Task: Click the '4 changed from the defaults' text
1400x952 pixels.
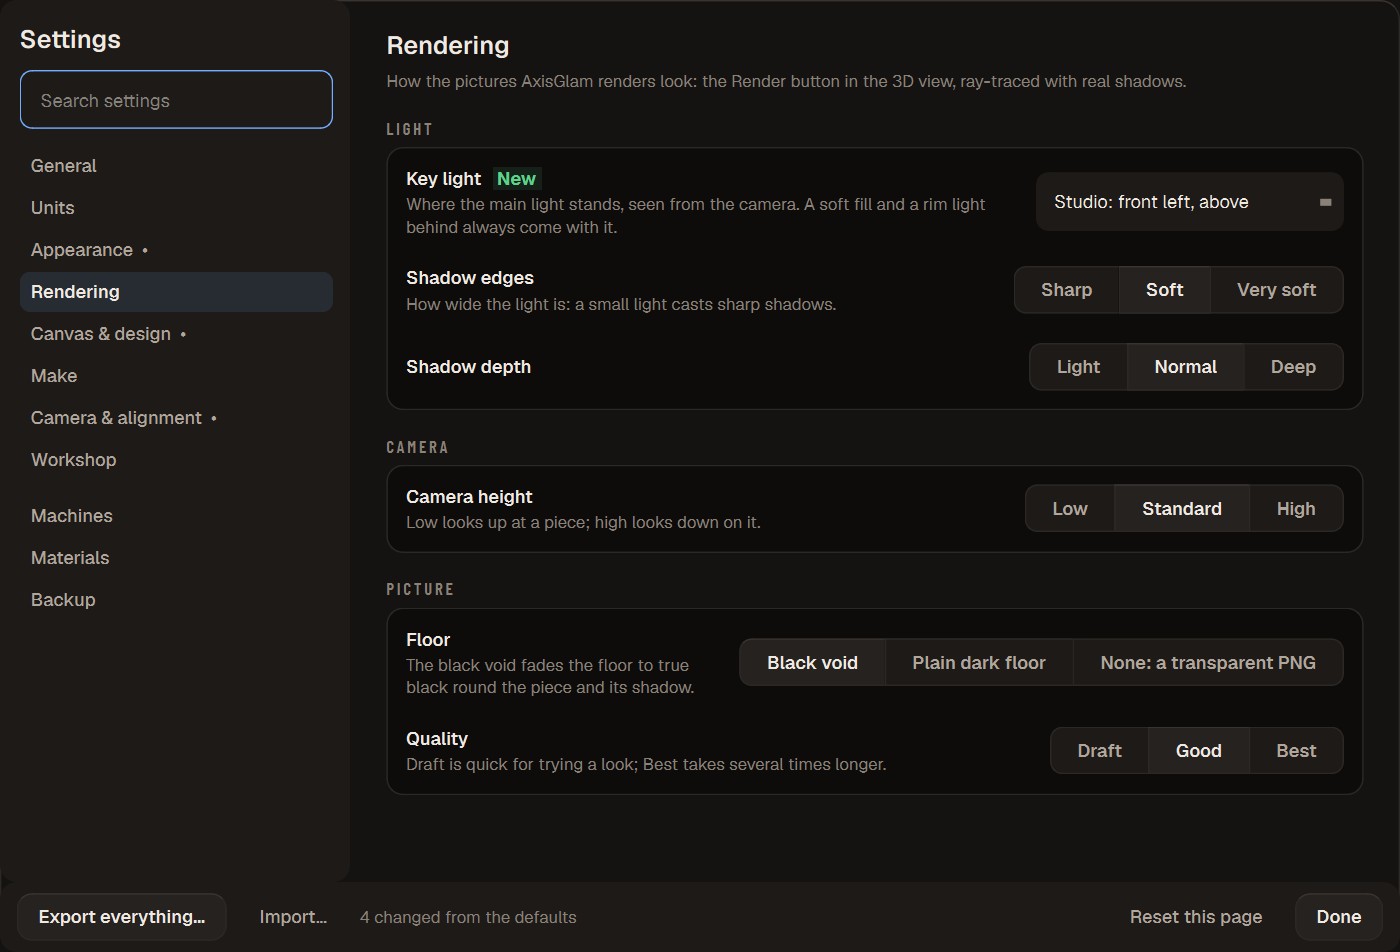Action: (x=468, y=917)
